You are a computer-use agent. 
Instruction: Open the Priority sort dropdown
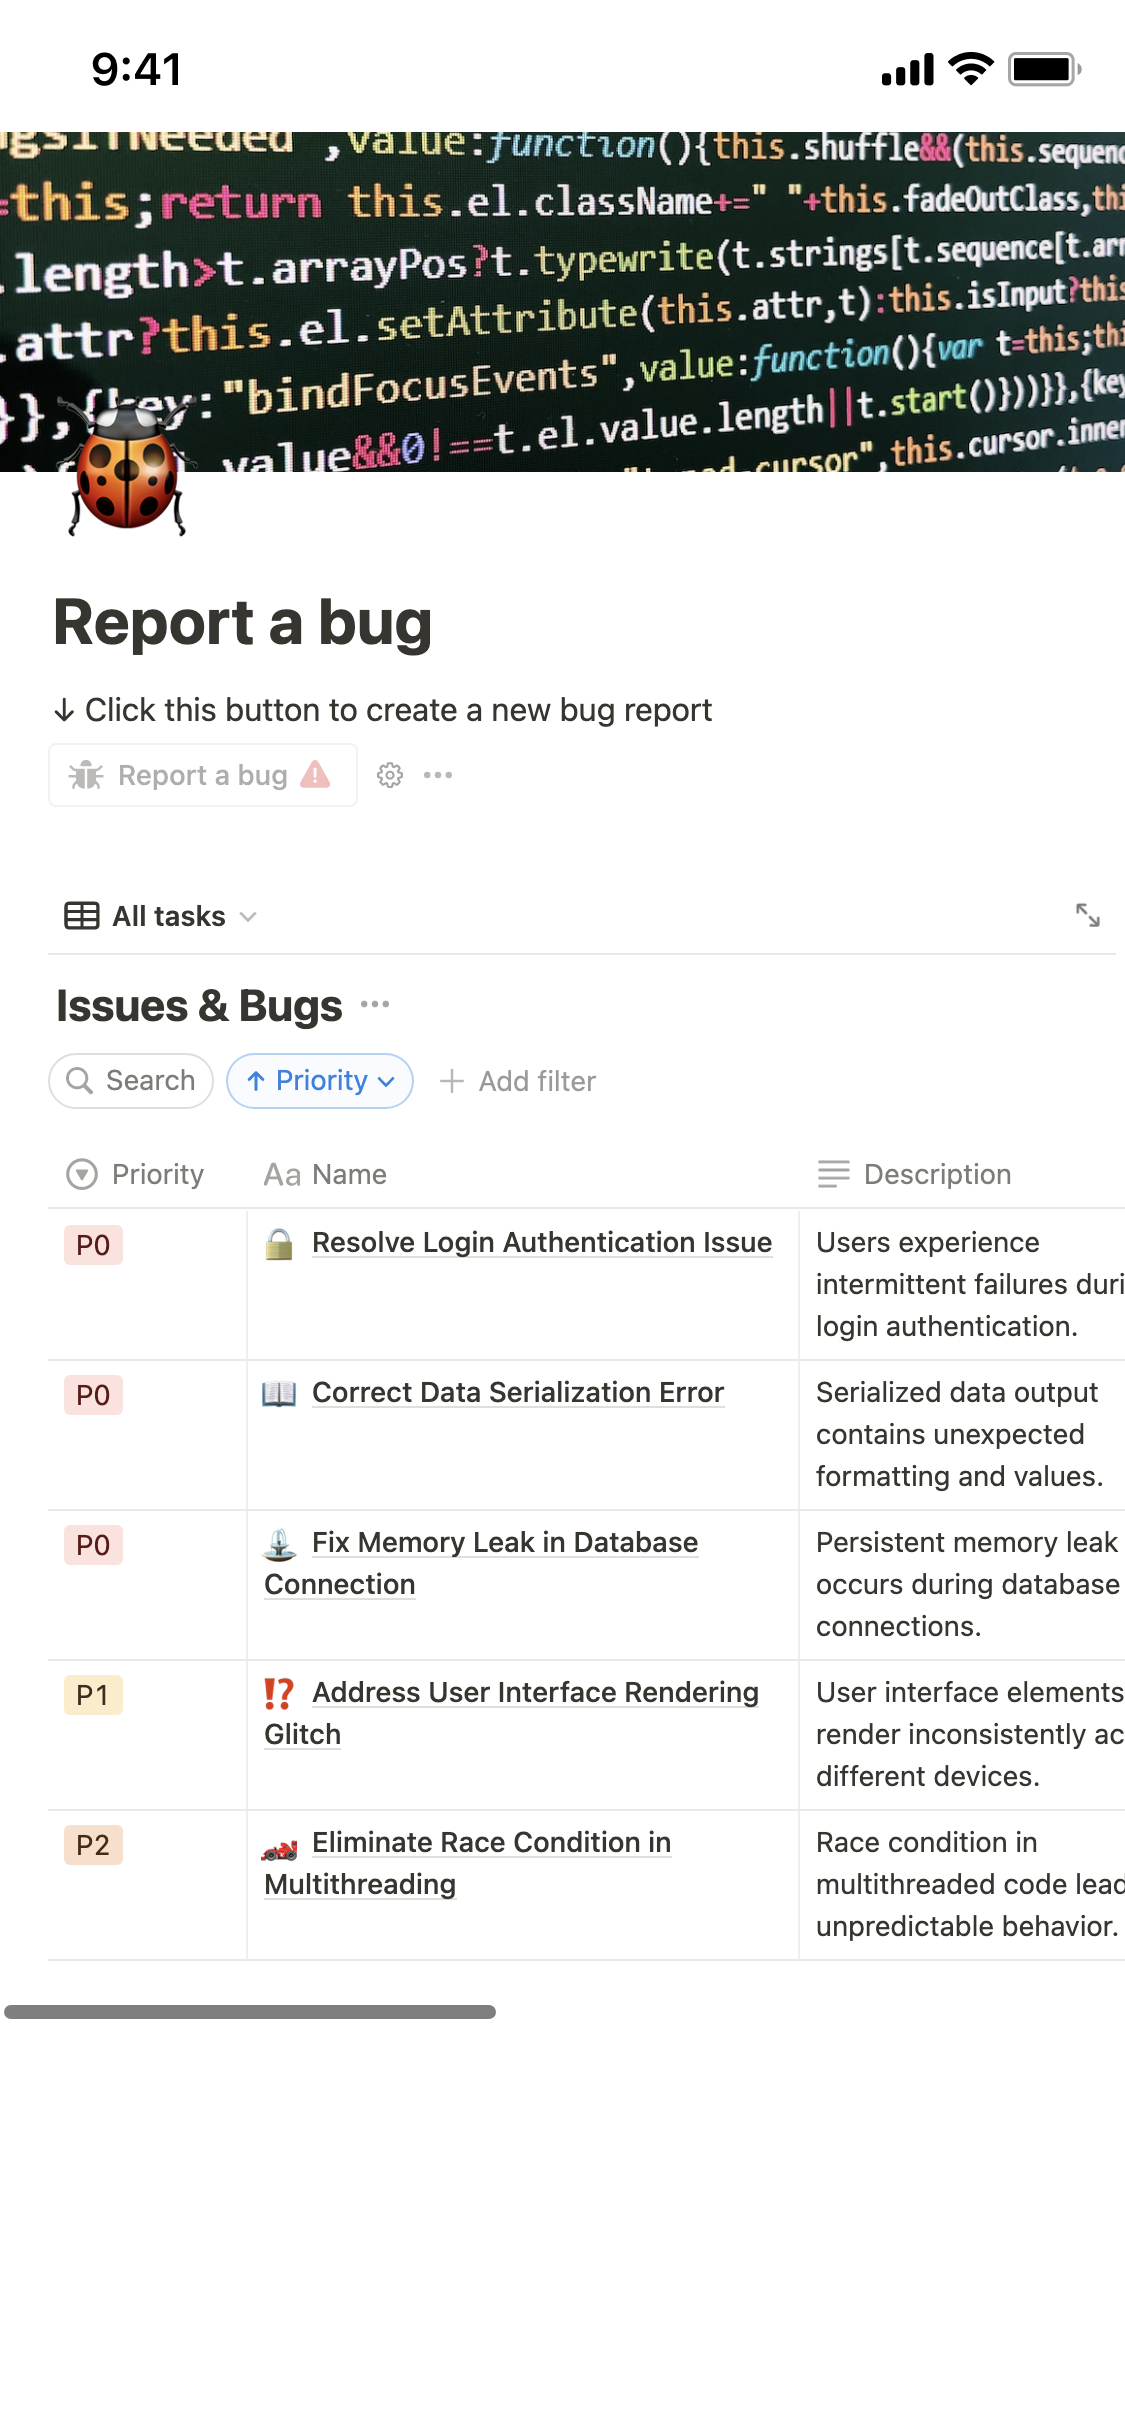click(x=320, y=1081)
